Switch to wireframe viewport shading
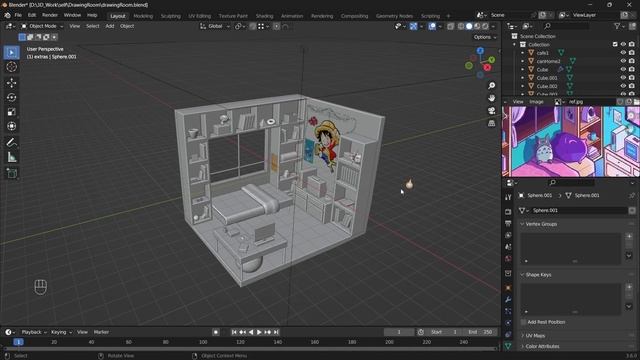Viewport: 640px width, 360px height. point(461,26)
